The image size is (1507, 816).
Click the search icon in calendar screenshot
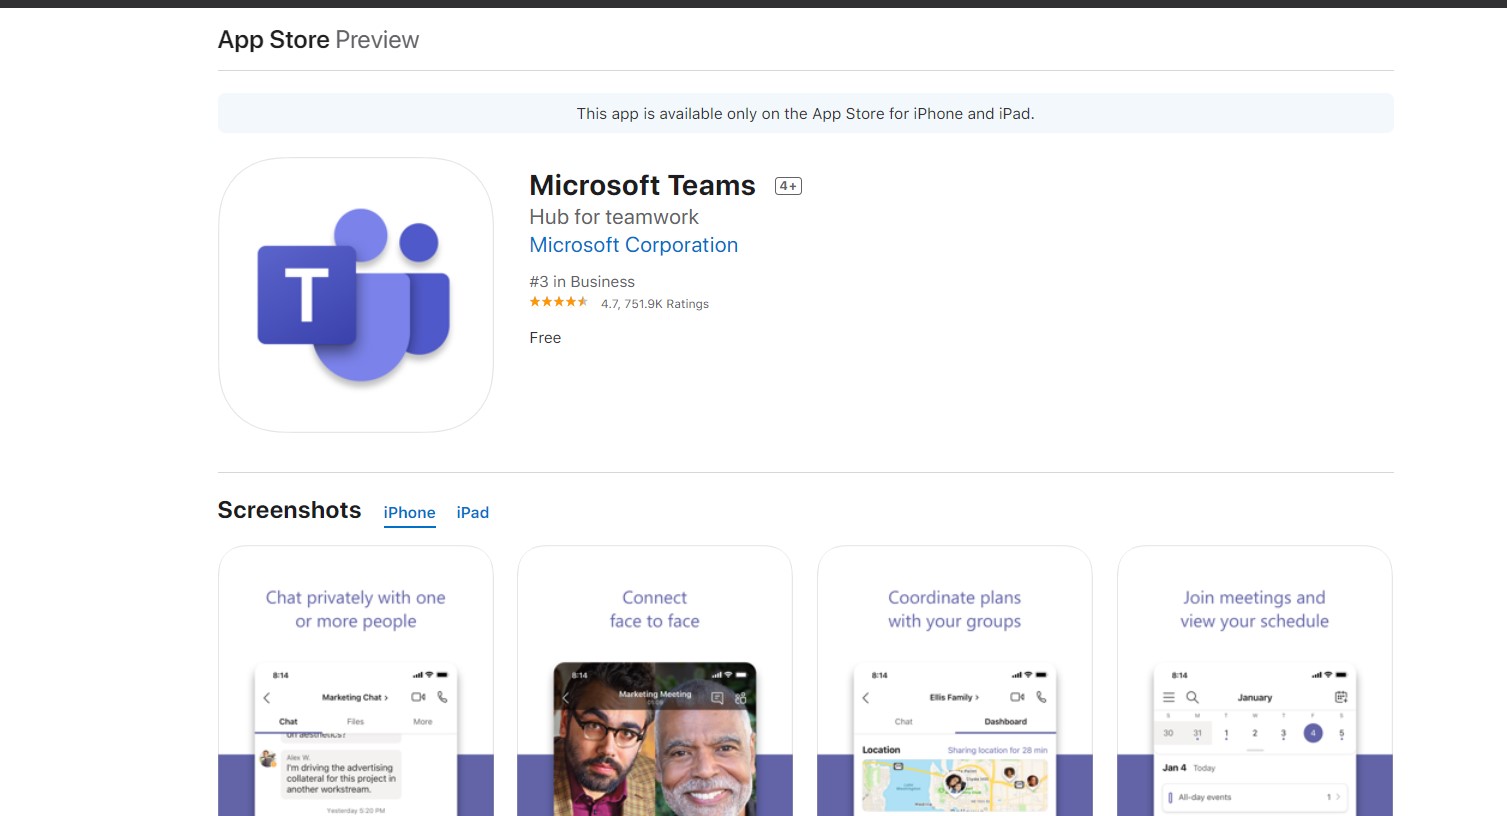1192,697
